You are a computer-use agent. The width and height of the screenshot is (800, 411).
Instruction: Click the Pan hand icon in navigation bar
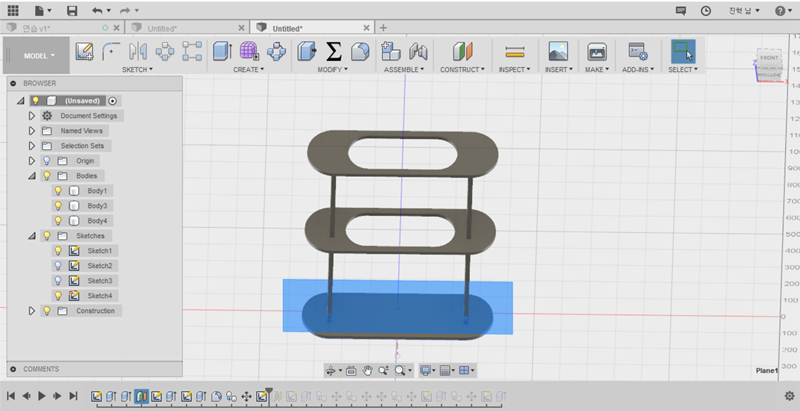[367, 370]
